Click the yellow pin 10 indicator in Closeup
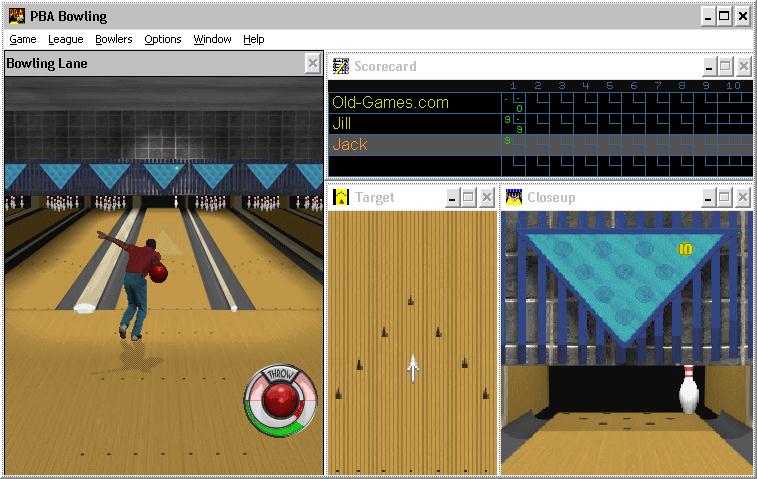 click(x=686, y=249)
